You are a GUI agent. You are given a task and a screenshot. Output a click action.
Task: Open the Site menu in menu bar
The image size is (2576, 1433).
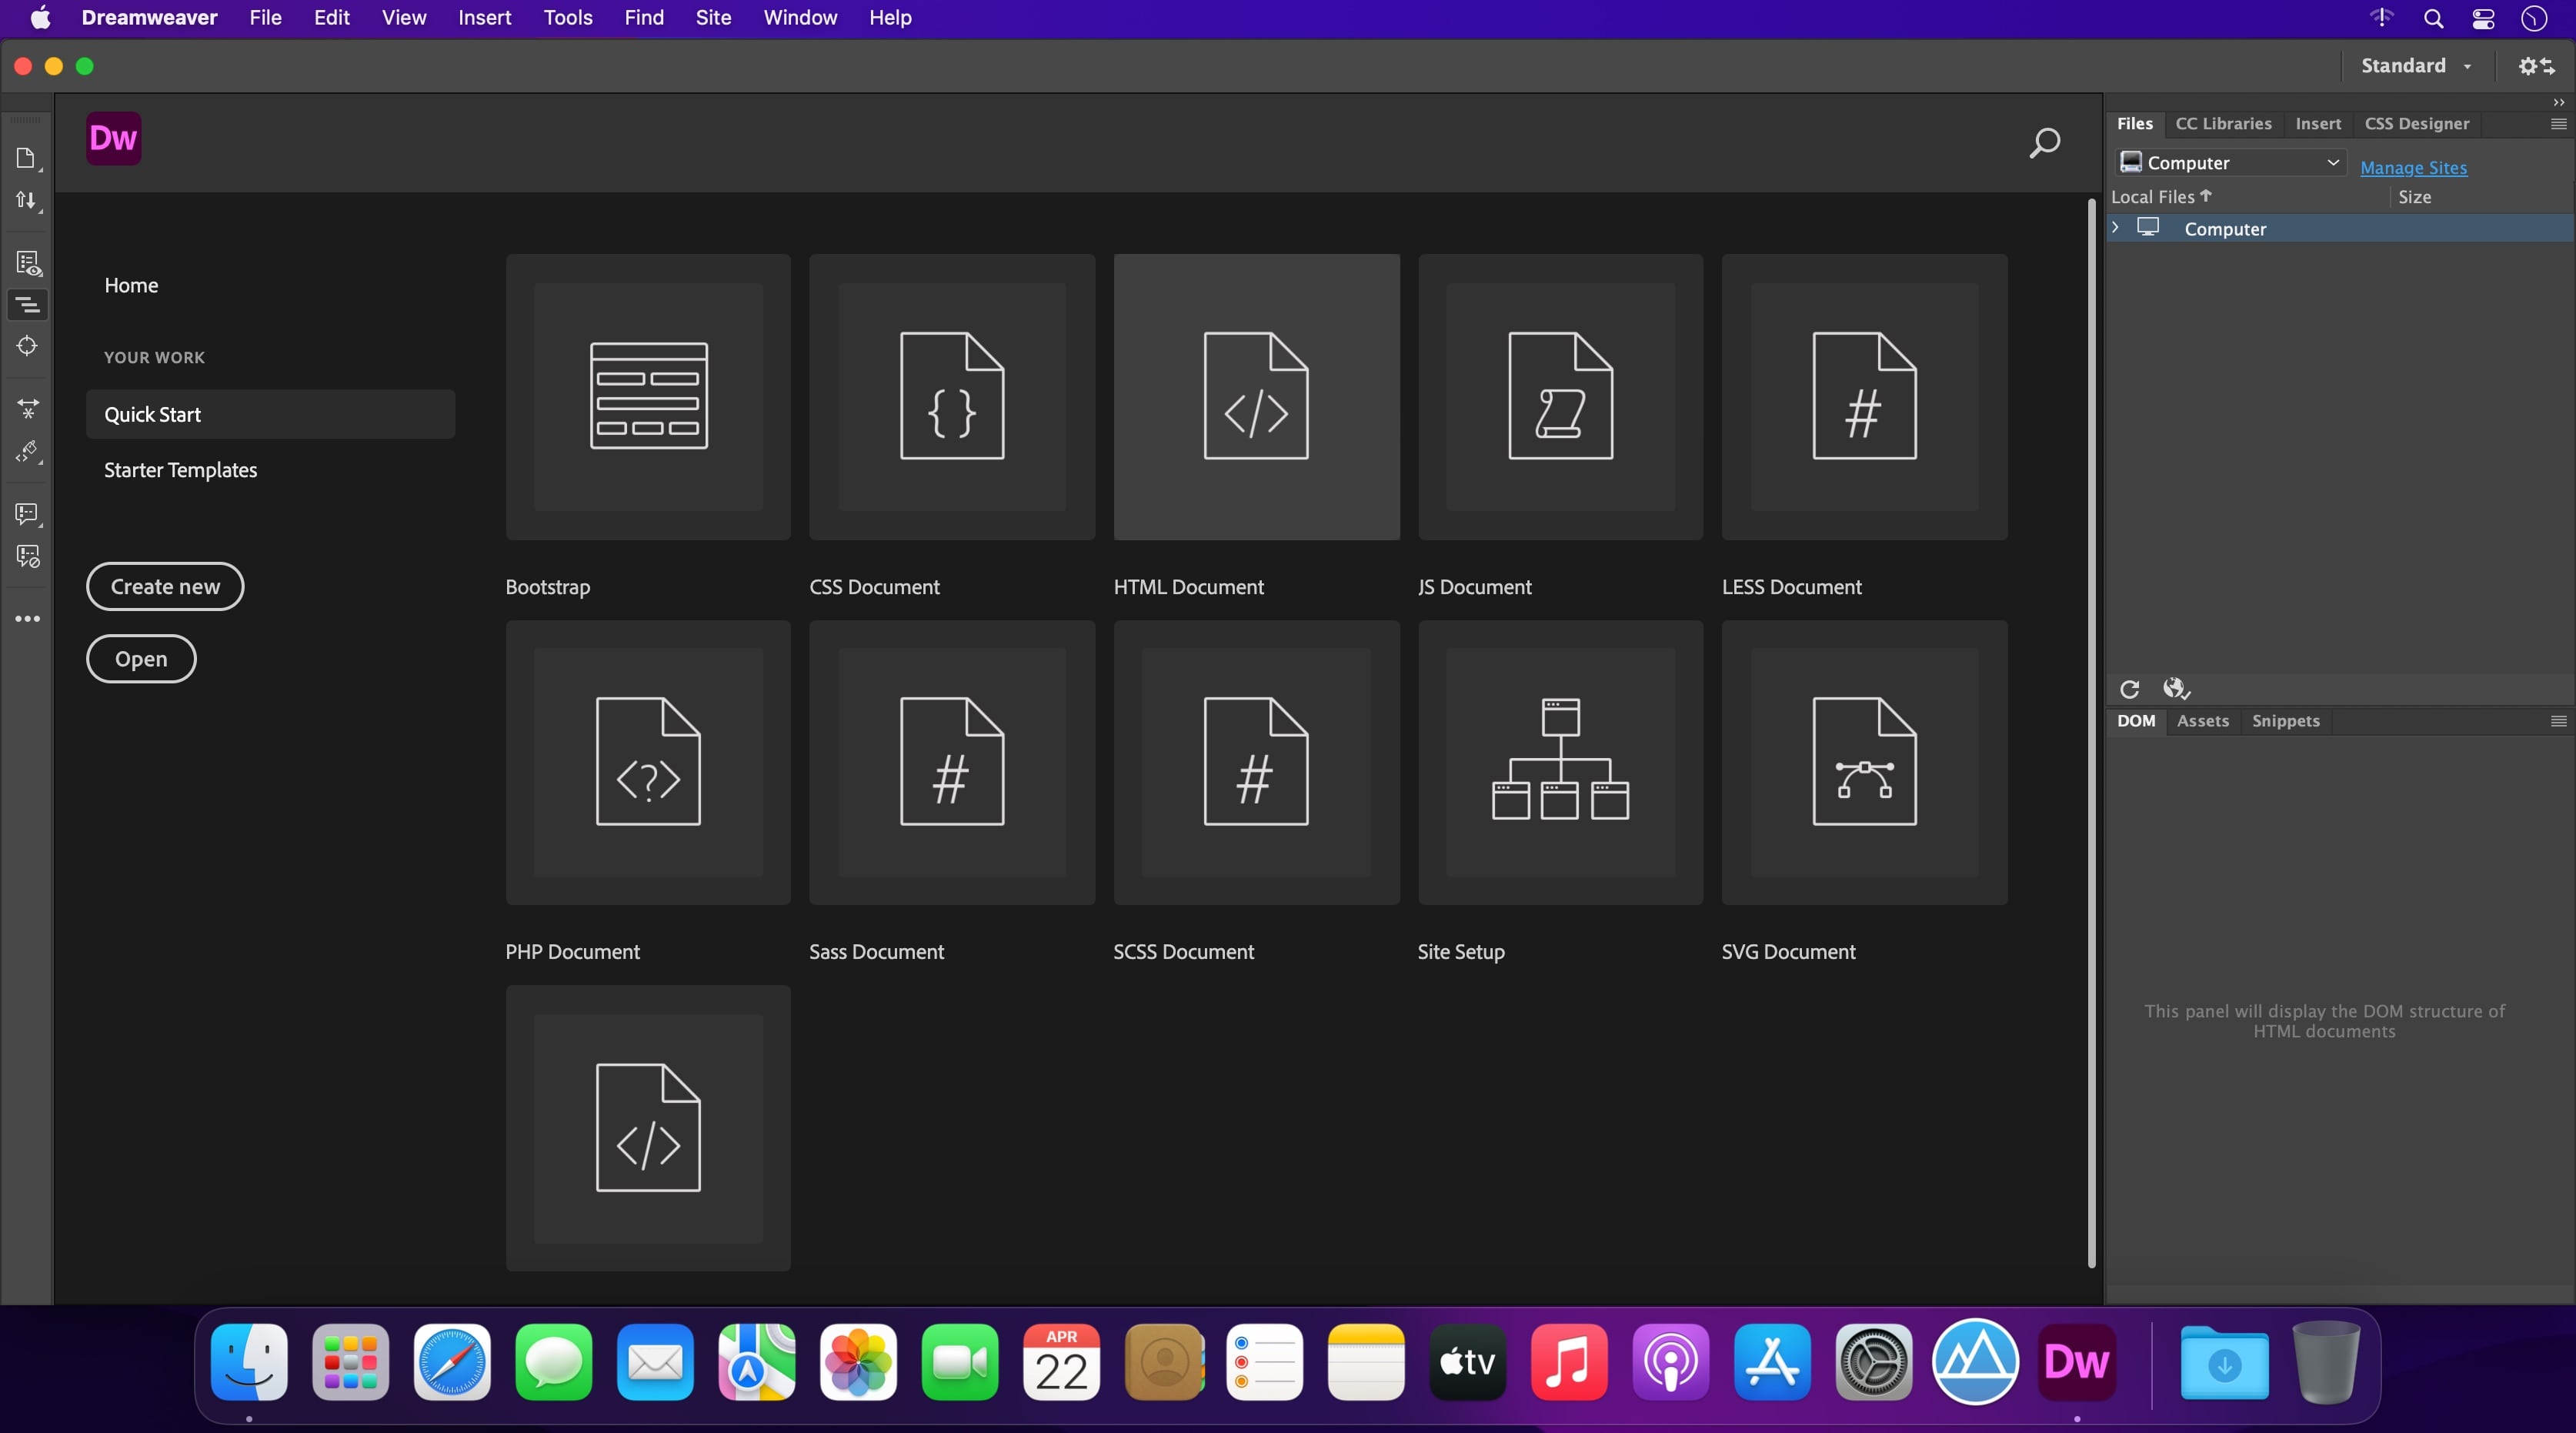[712, 18]
